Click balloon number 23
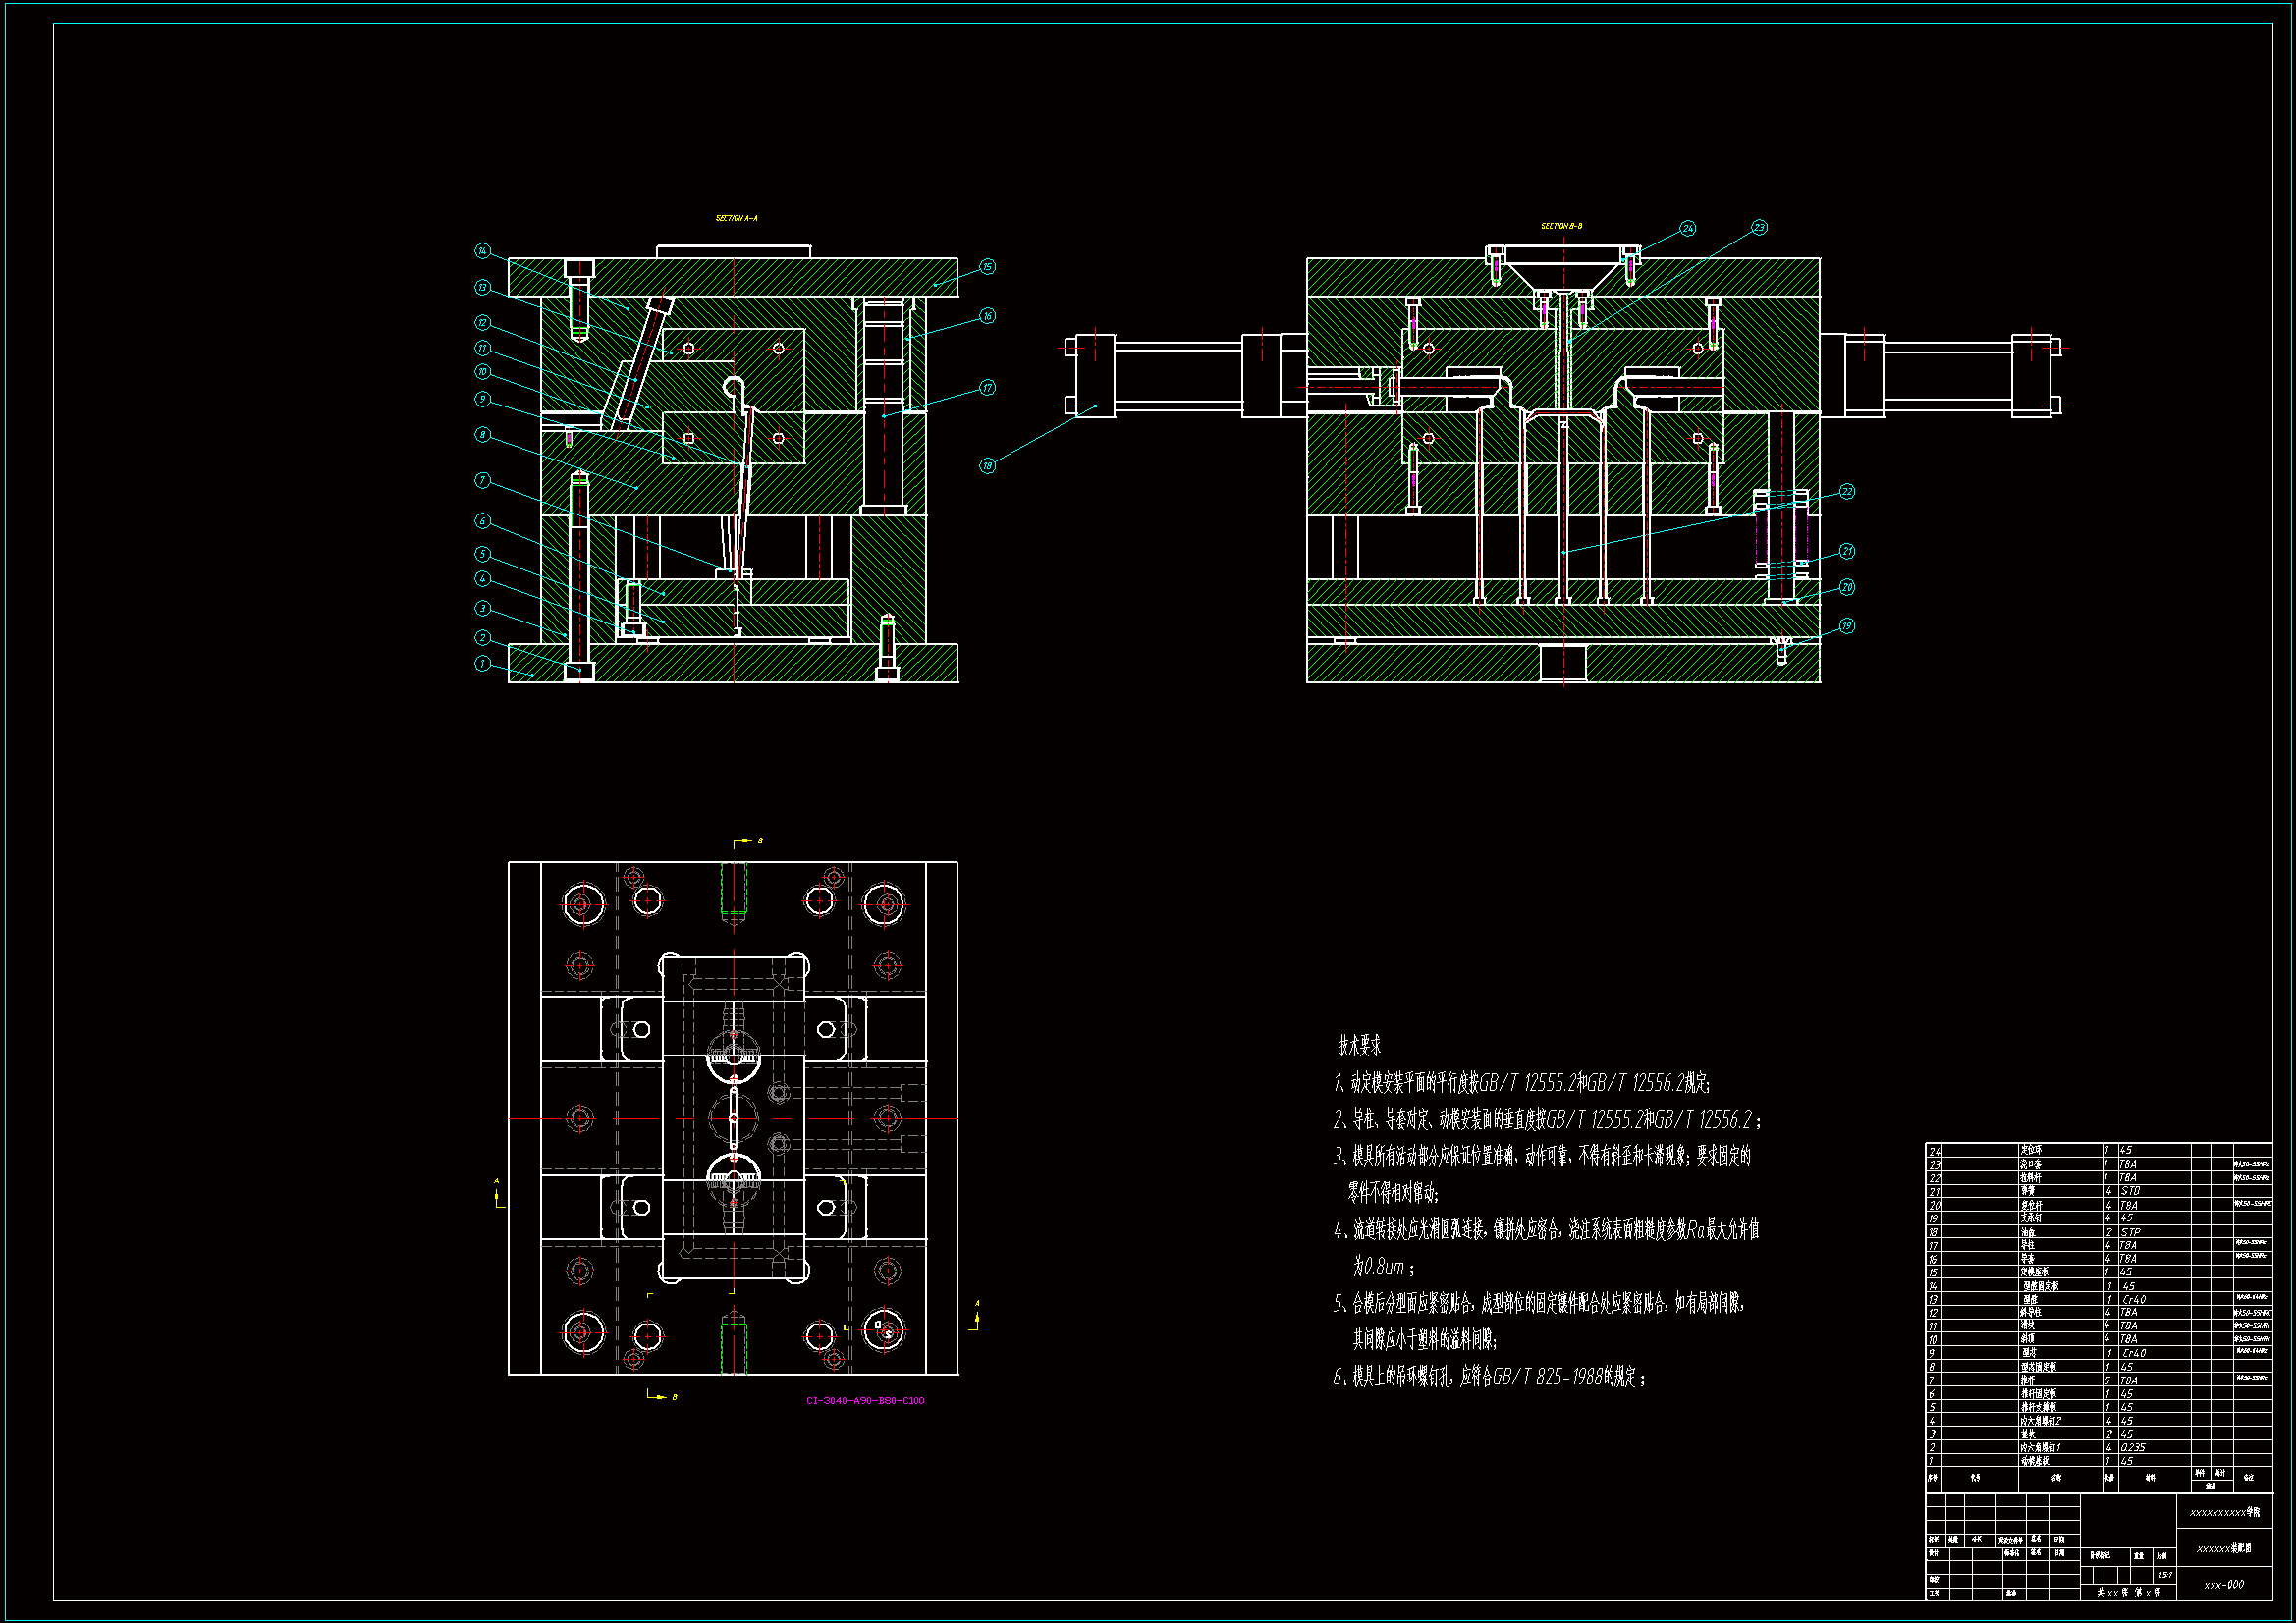2296x1623 pixels. (1759, 228)
